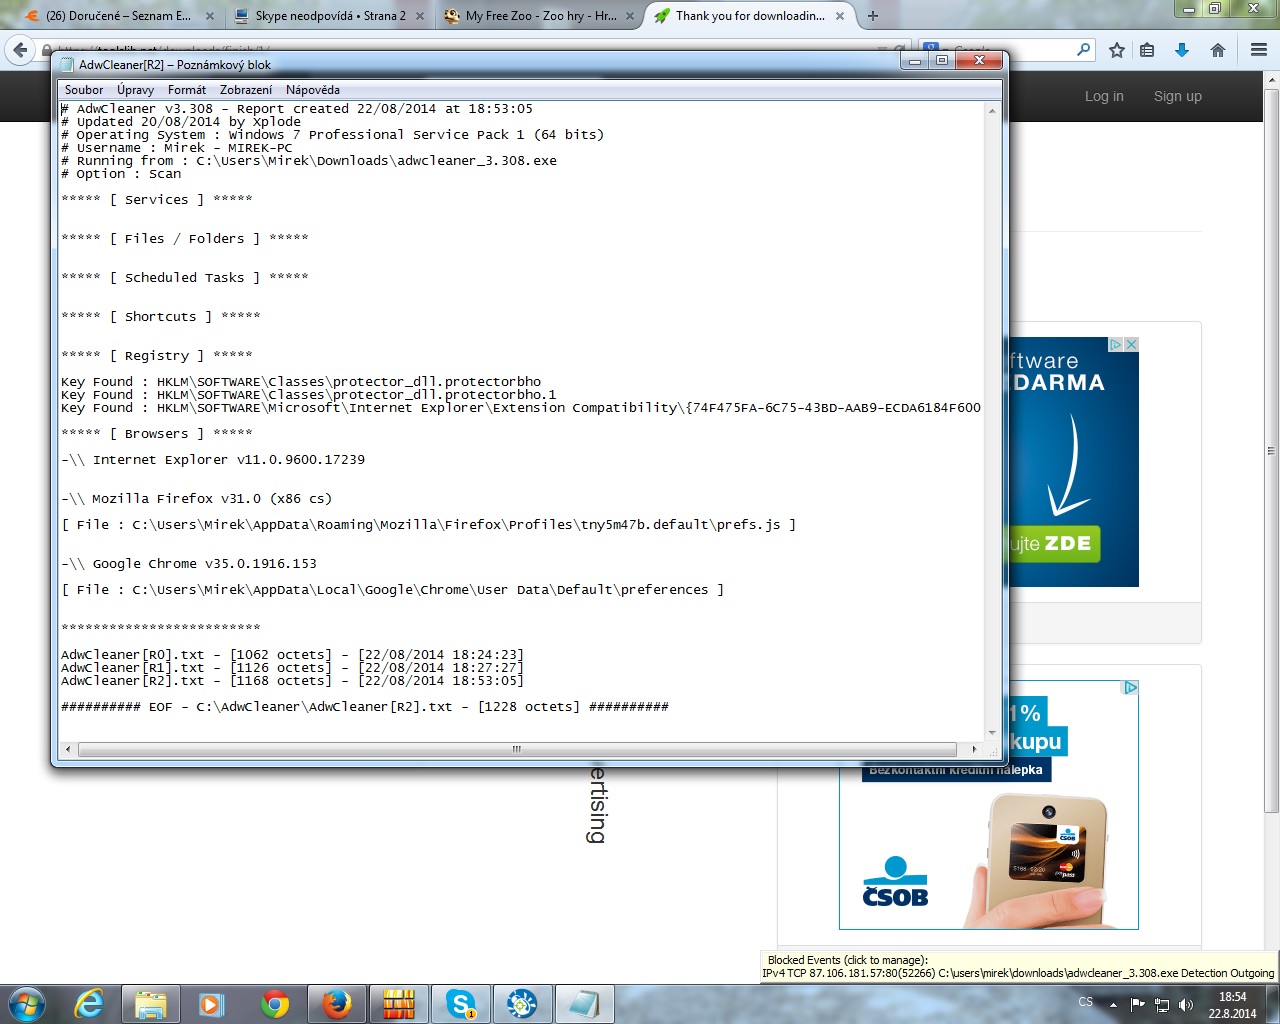Launch Google Chrome from the taskbar

[274, 1004]
